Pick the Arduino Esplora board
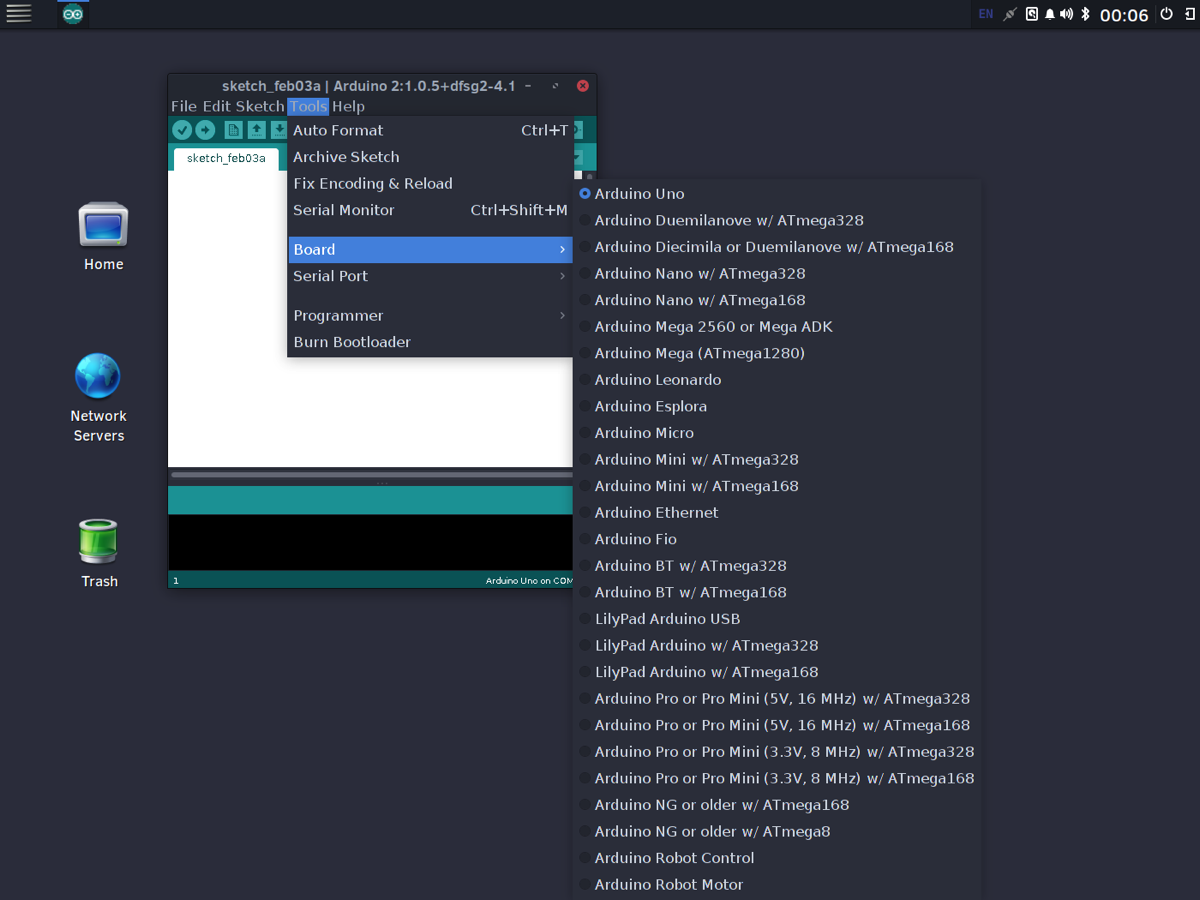 coord(777,406)
